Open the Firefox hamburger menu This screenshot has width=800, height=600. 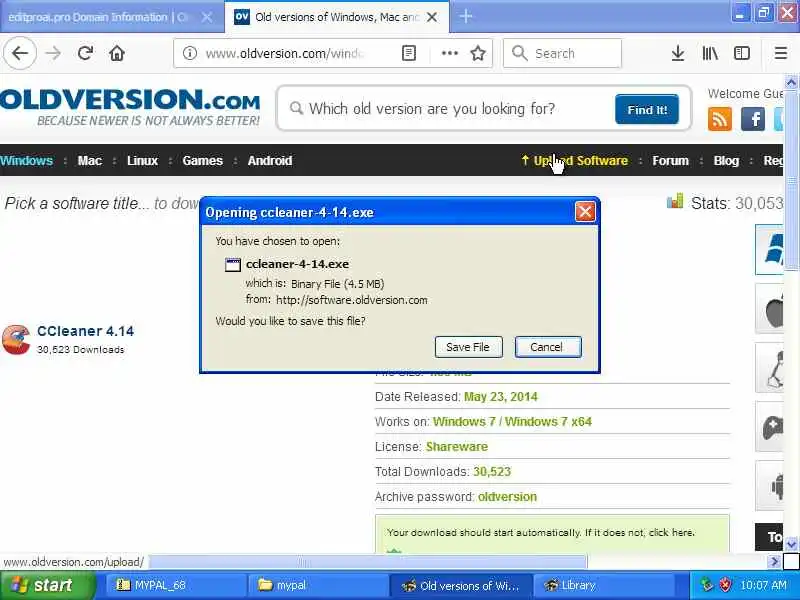tap(781, 53)
